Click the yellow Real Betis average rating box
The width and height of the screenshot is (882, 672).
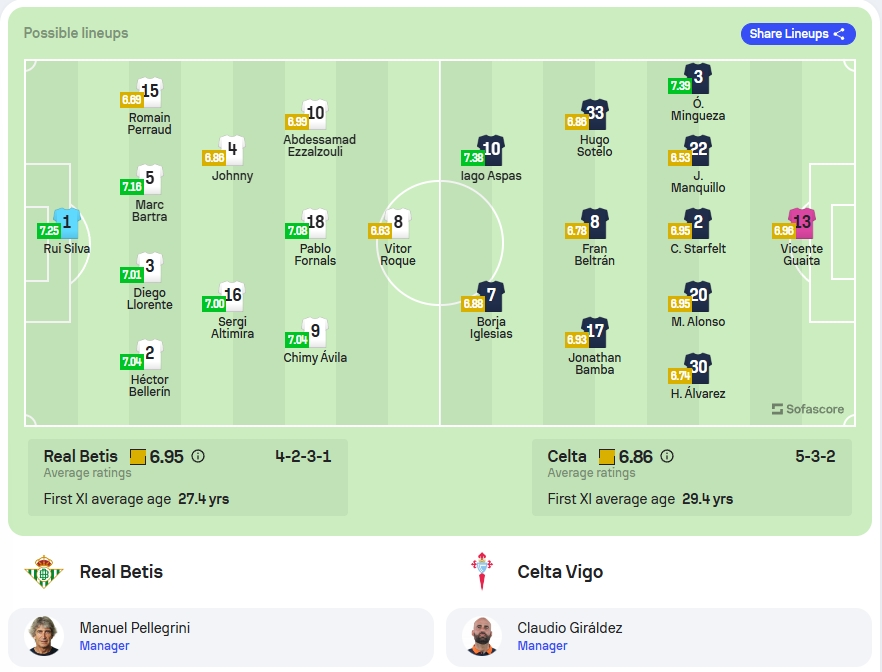click(138, 457)
